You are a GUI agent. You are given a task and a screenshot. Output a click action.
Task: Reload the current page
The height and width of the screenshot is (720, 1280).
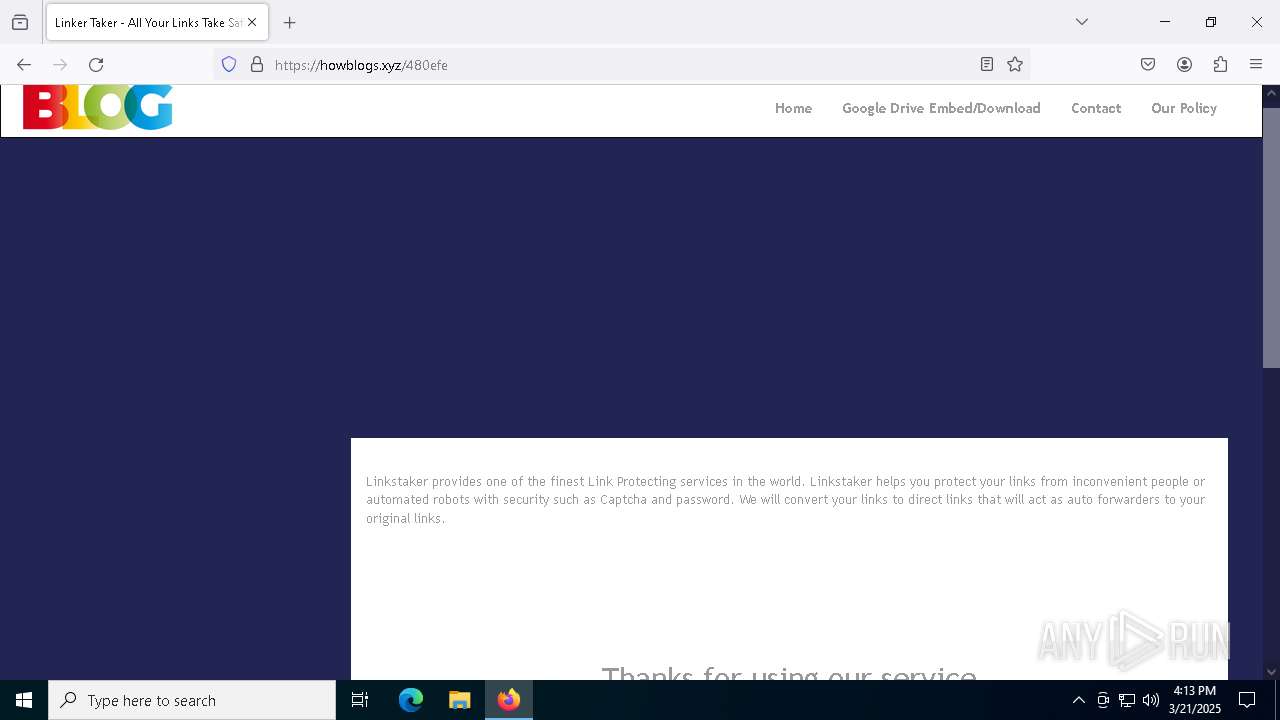coord(96,65)
